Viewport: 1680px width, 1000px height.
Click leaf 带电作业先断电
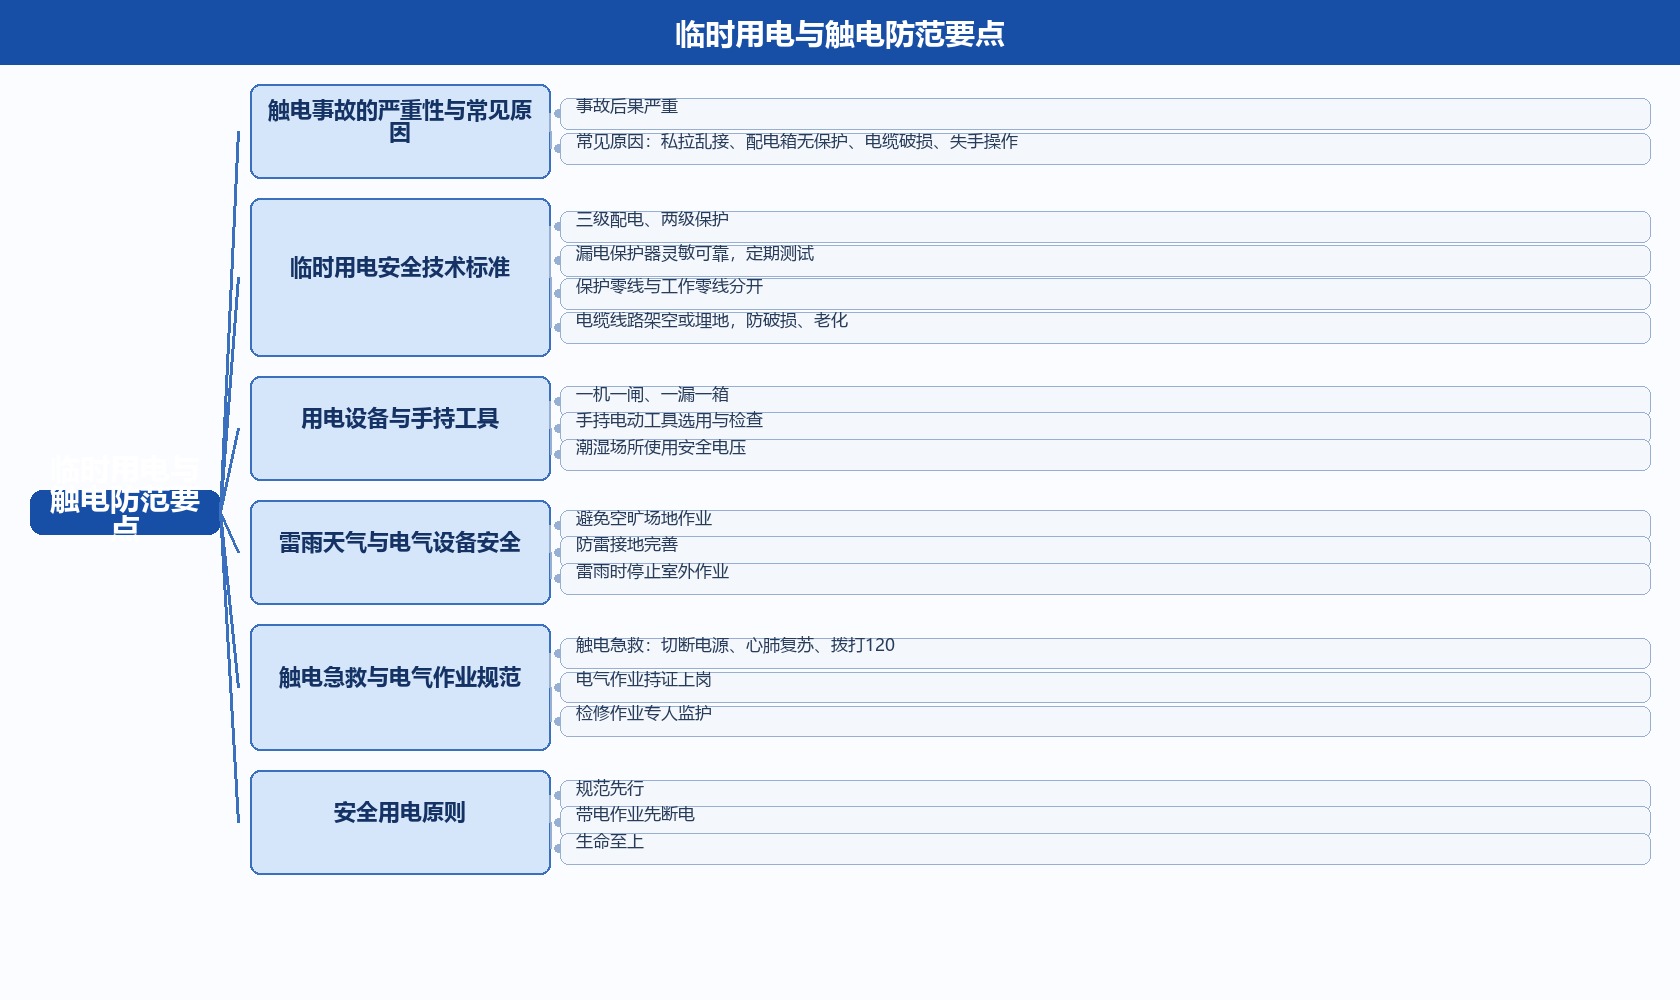(1105, 821)
